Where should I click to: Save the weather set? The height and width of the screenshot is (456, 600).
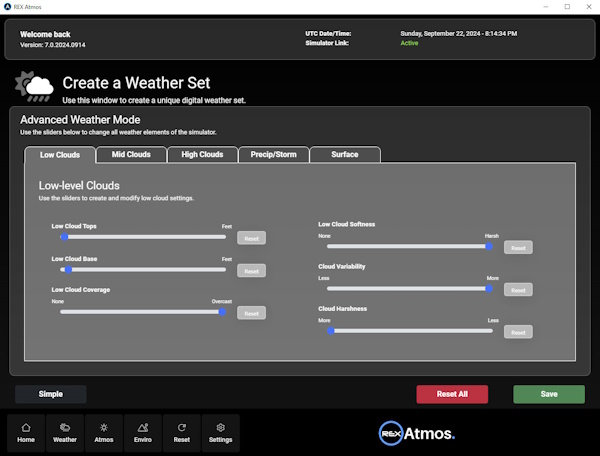click(549, 394)
